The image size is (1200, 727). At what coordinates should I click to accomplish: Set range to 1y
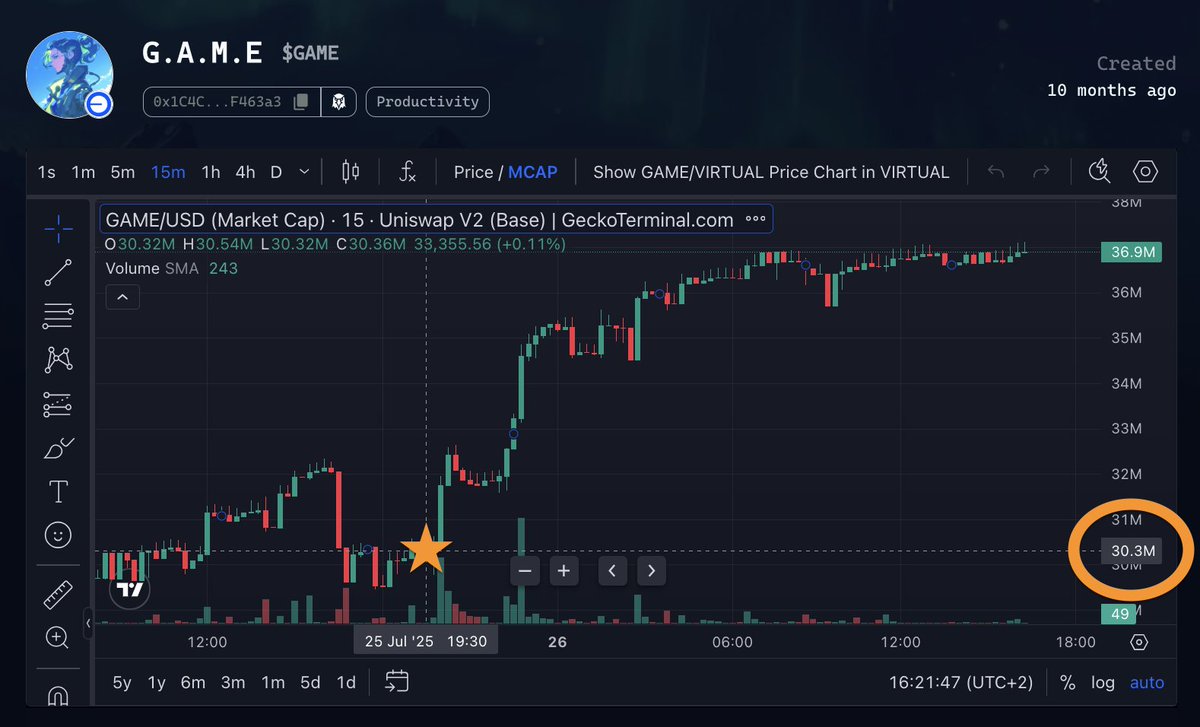[157, 682]
